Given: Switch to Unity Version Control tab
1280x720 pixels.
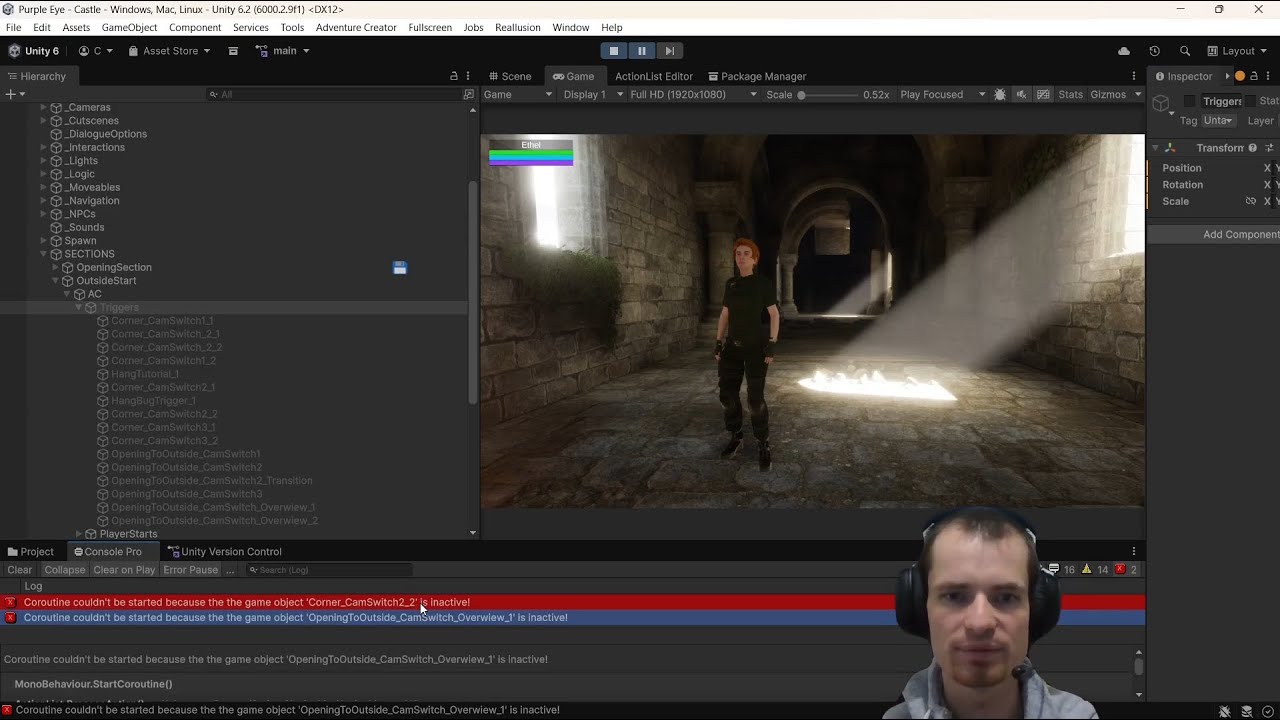Looking at the screenshot, I should click(224, 552).
